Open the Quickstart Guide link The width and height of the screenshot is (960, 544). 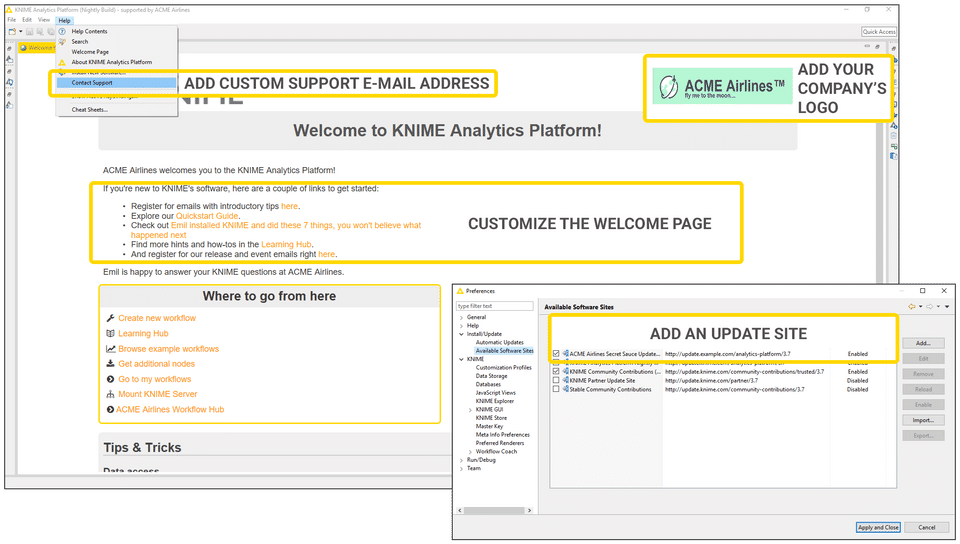point(207,216)
